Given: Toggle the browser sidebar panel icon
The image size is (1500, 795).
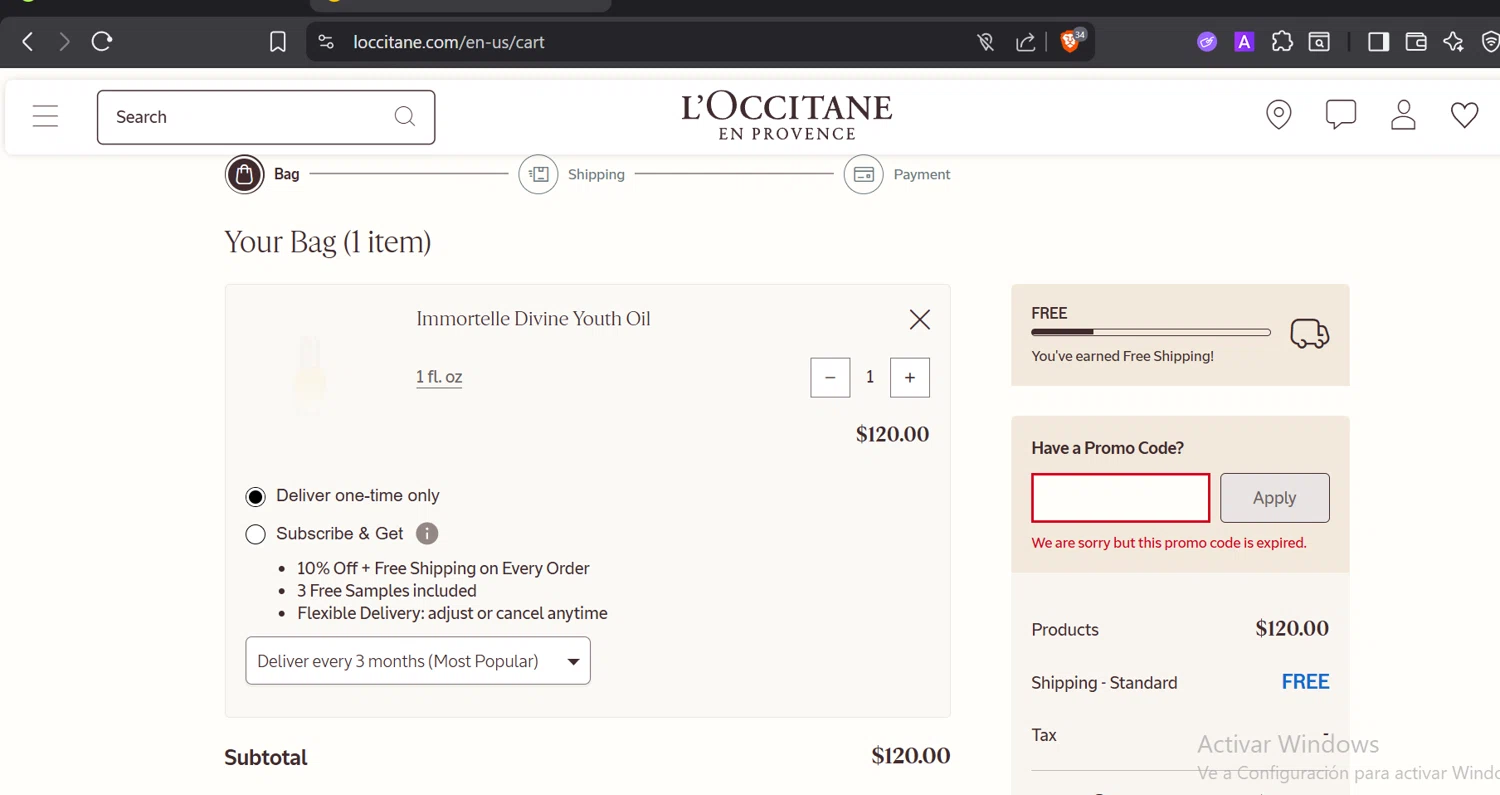Looking at the screenshot, I should tap(1379, 42).
